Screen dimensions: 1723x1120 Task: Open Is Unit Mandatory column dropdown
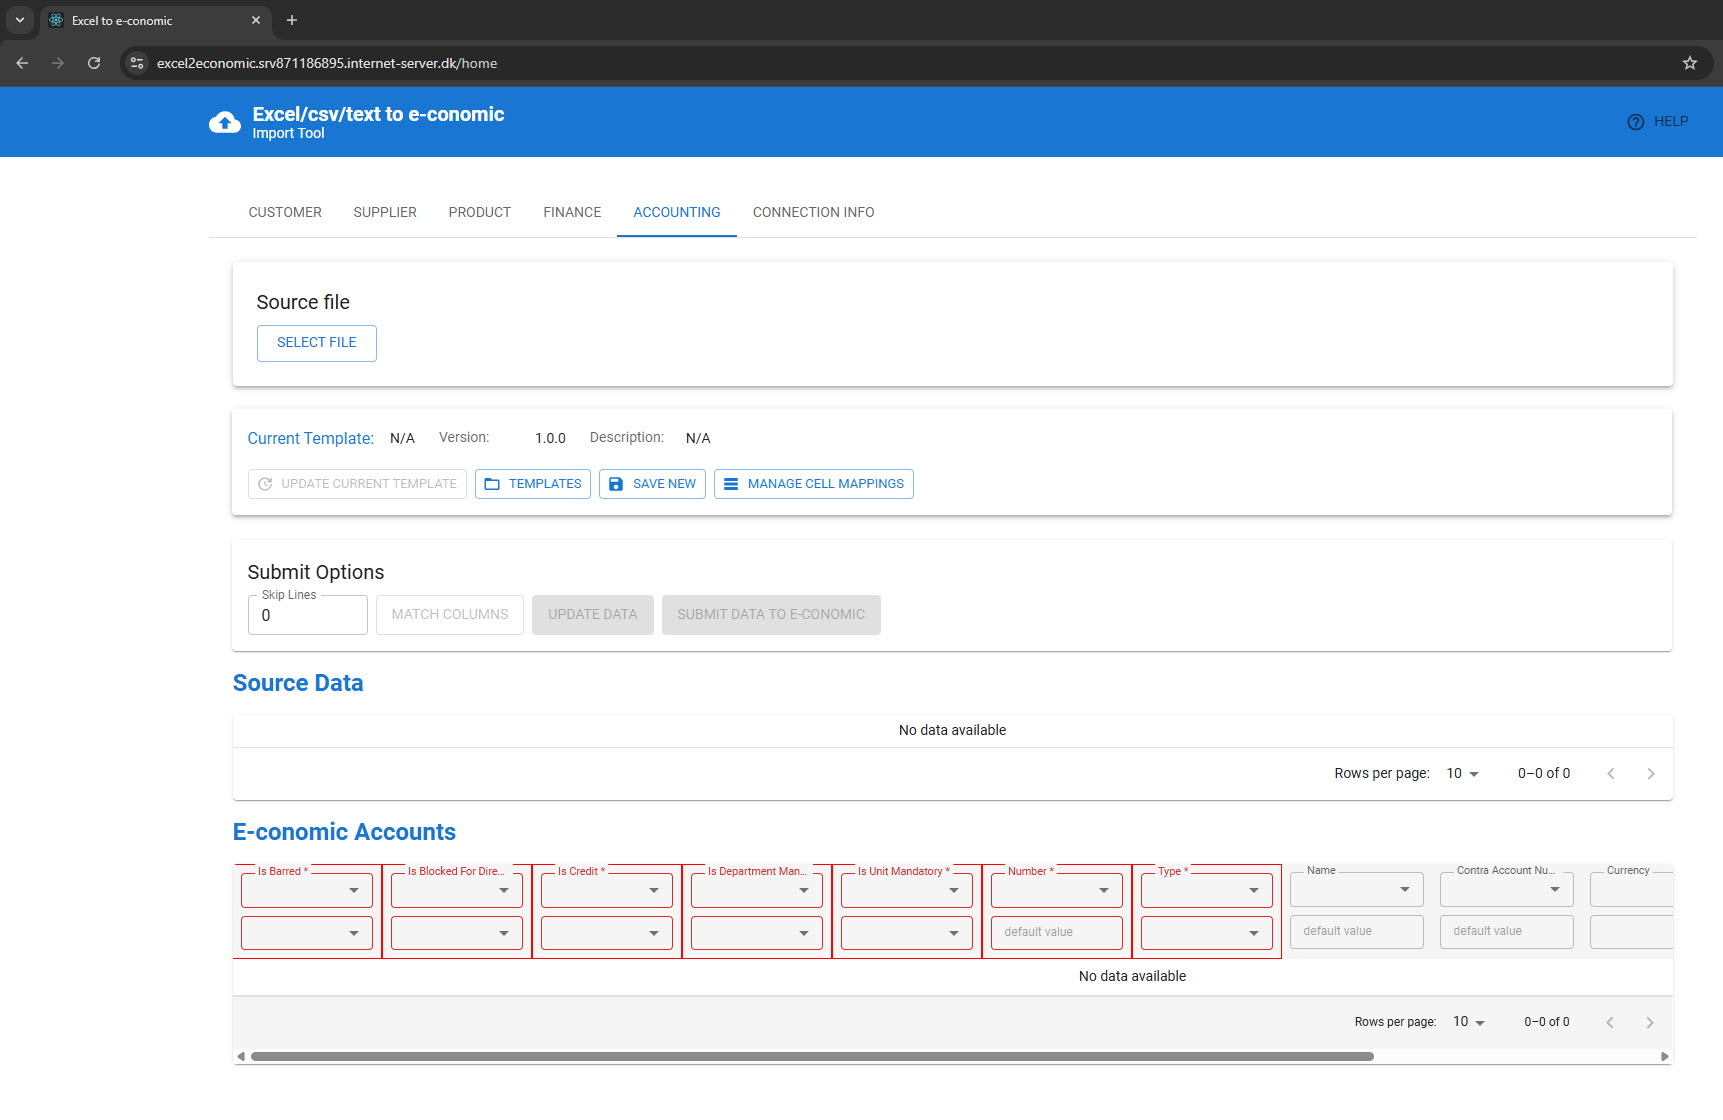click(907, 890)
